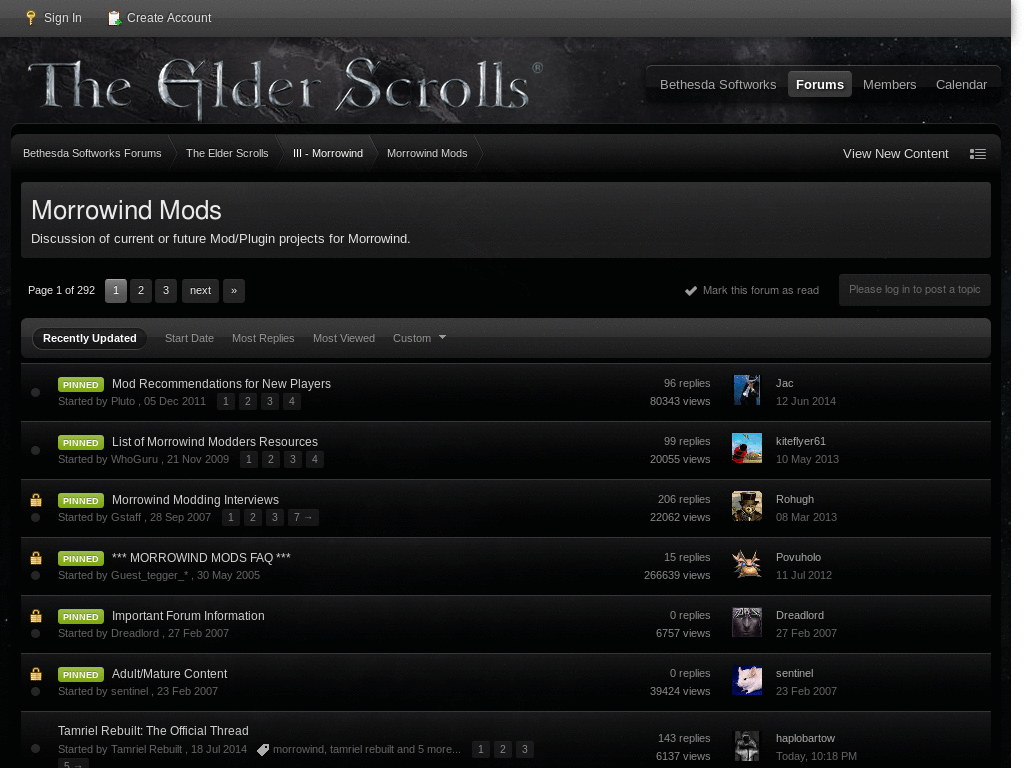This screenshot has height=768, width=1024.
Task: Open Morrowind Modding Interviews topic
Action: 195,500
